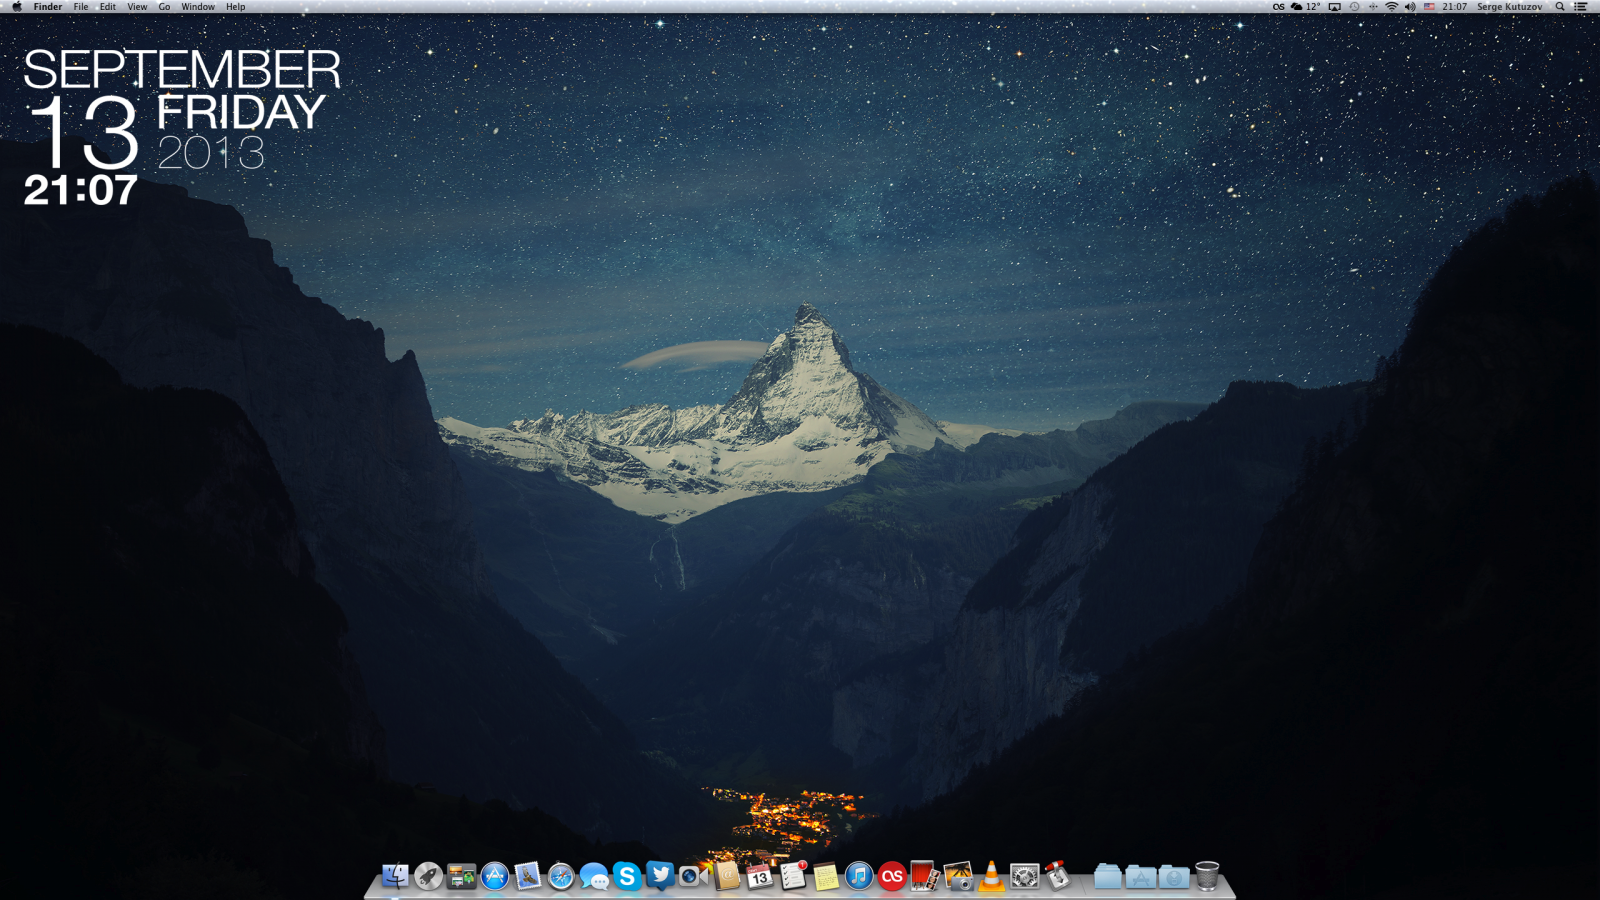Image resolution: width=1600 pixels, height=900 pixels.
Task: Launch iTunes from the dock
Action: [x=859, y=877]
